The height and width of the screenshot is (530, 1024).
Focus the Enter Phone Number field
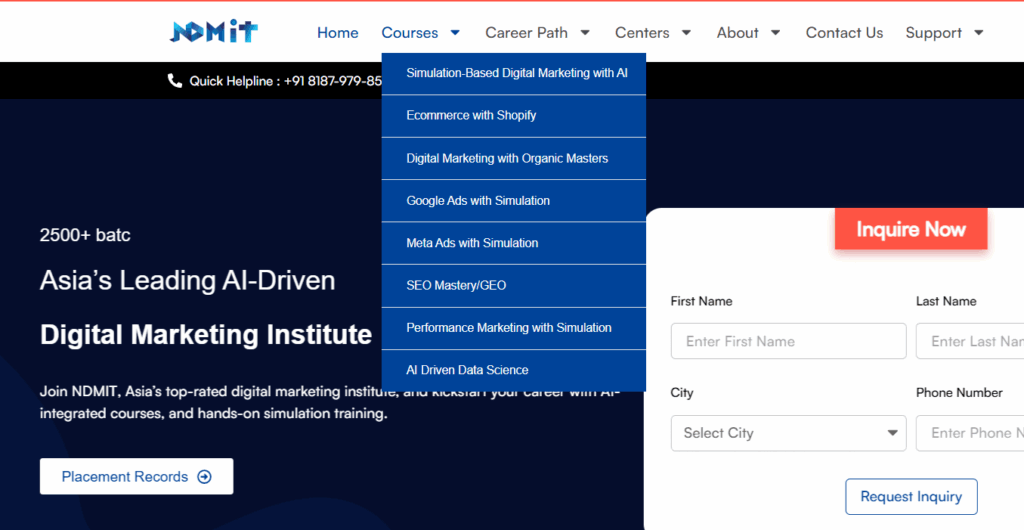(x=970, y=433)
